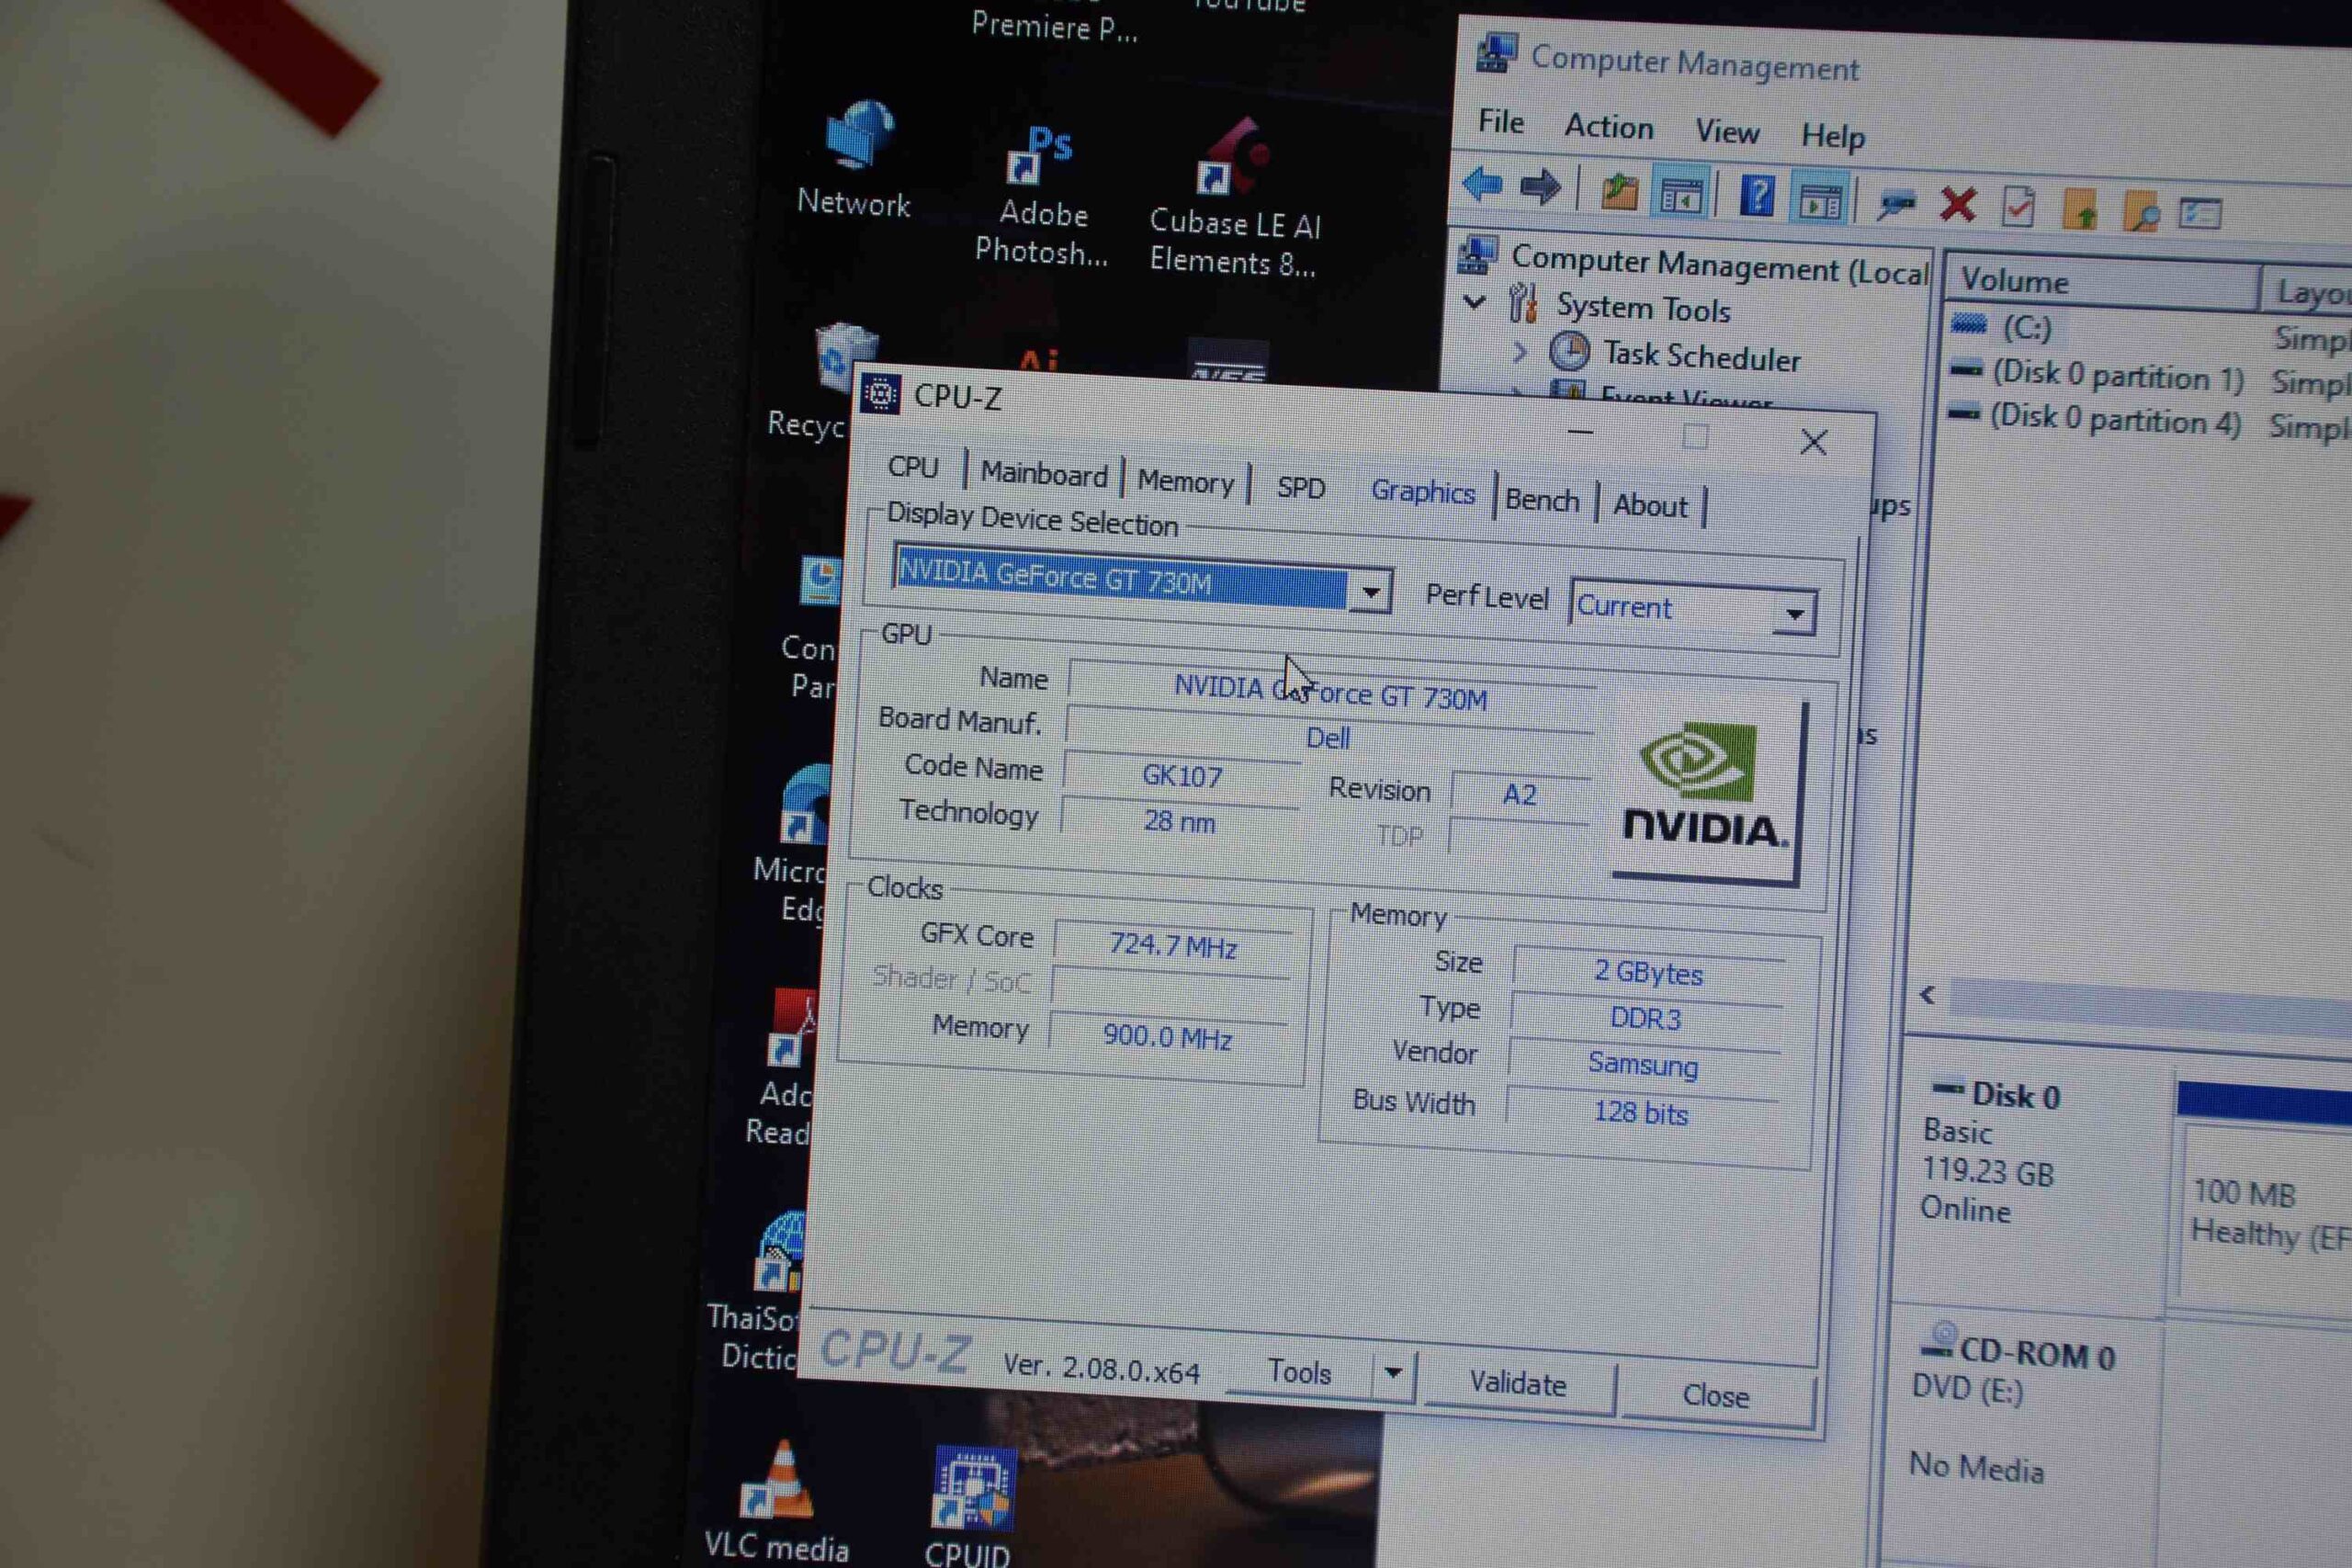Screen dimensions: 2352x1568
Task: Switch to the Memory tab
Action: [1186, 481]
